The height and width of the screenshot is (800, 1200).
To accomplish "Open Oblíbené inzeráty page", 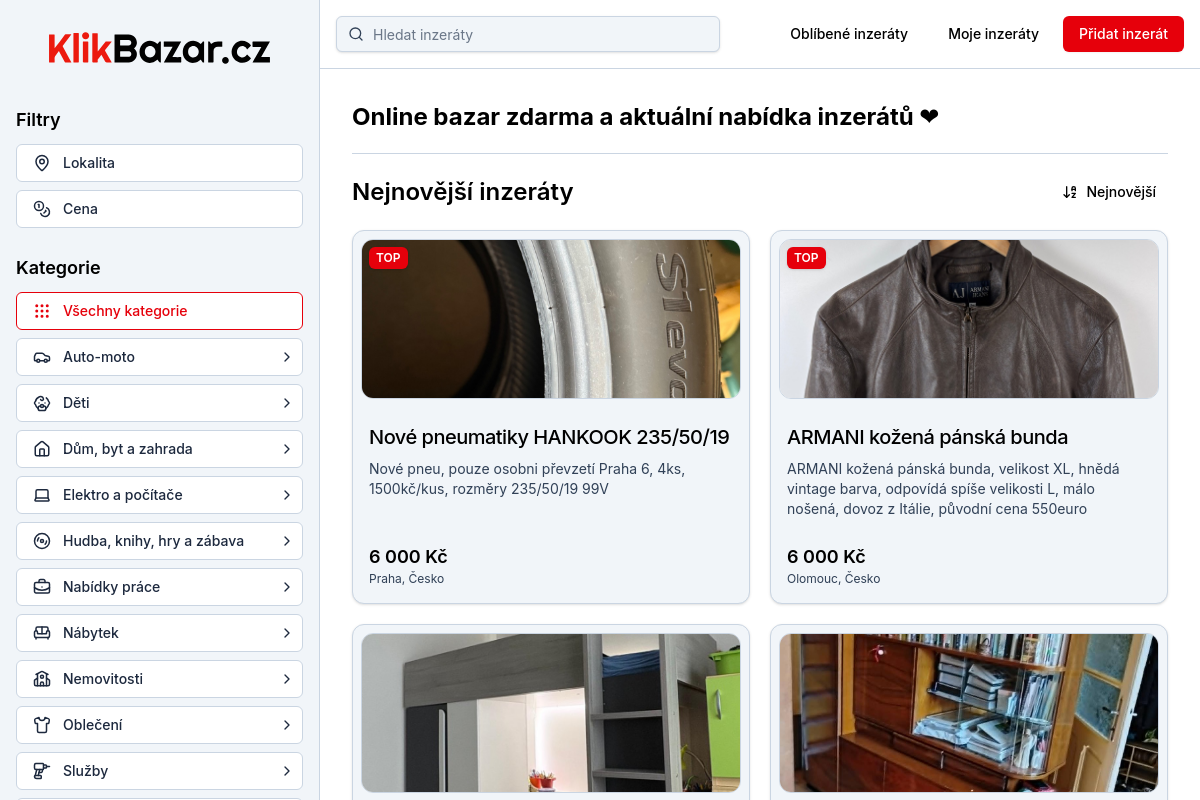I will click(849, 34).
